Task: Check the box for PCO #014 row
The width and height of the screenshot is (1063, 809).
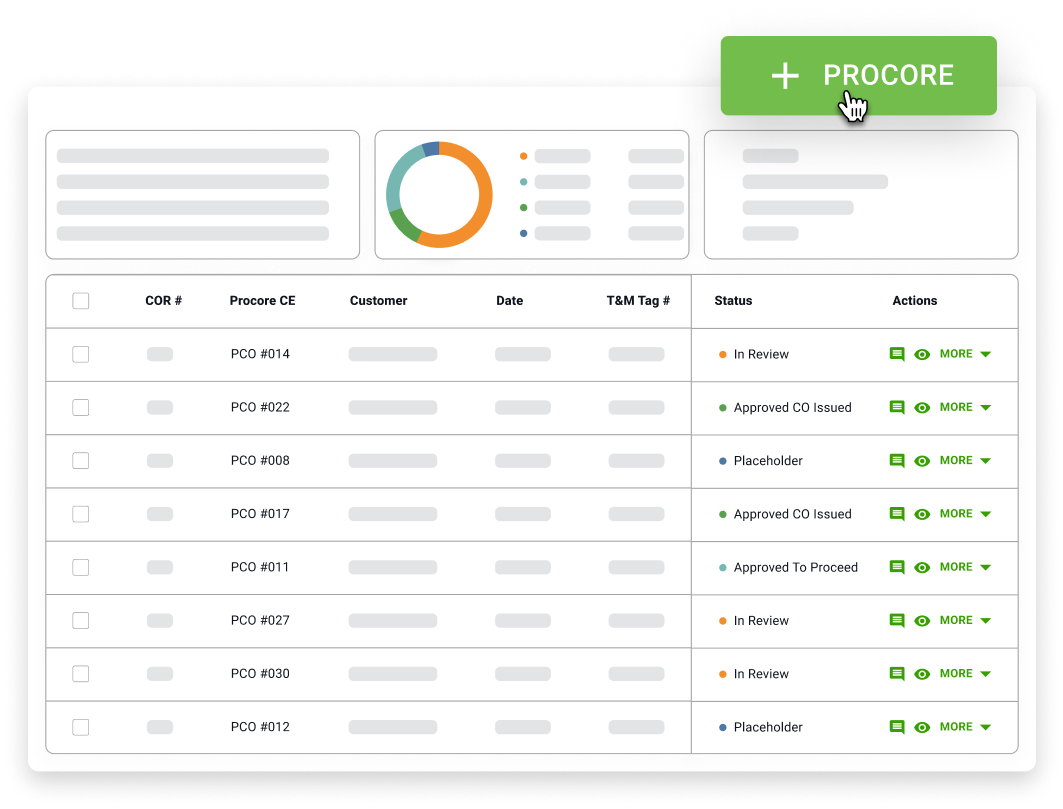Action: pos(81,354)
